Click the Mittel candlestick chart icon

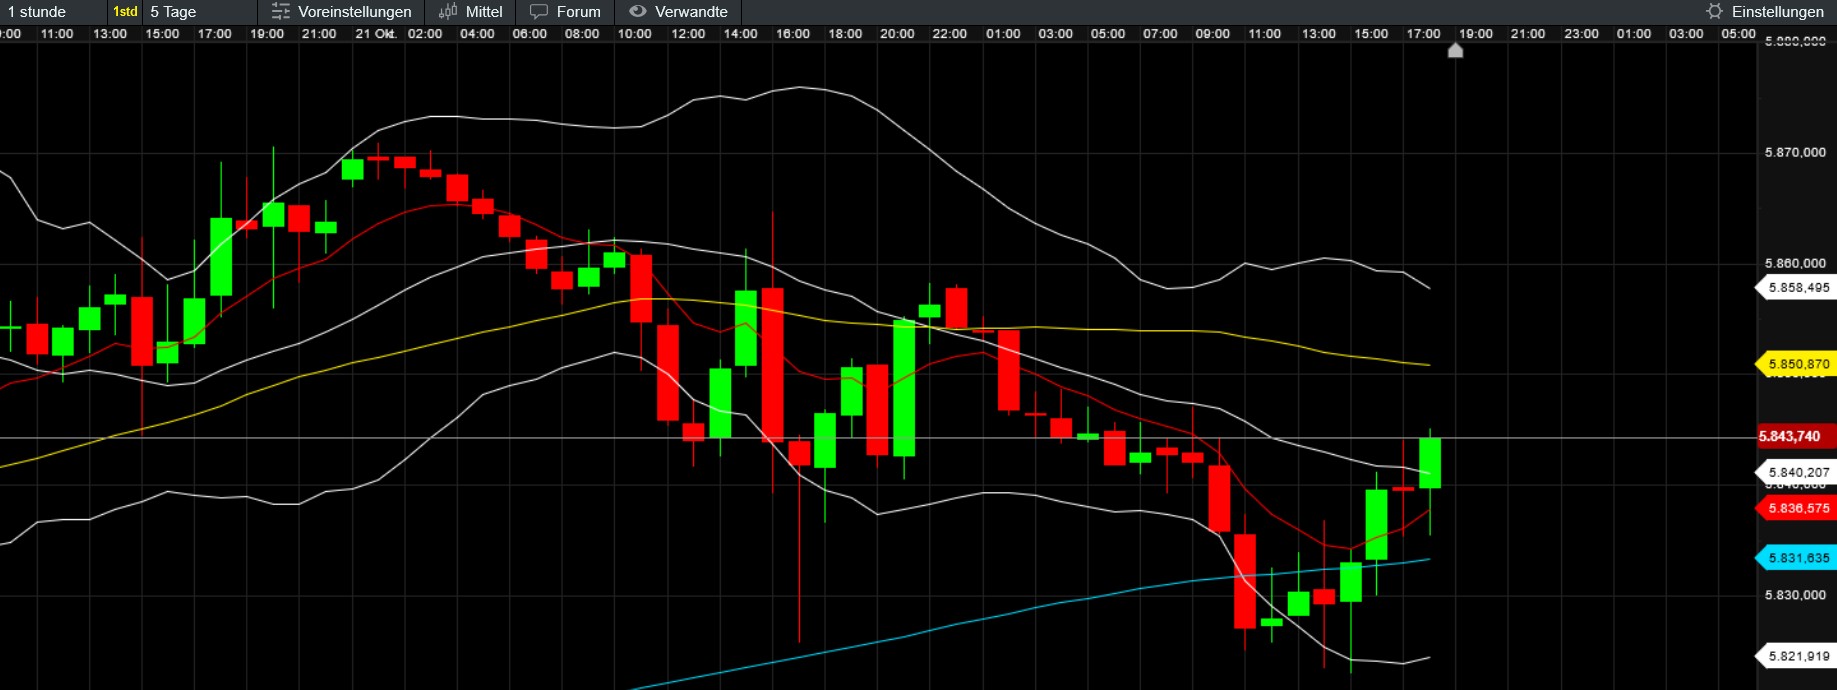pyautogui.click(x=448, y=12)
